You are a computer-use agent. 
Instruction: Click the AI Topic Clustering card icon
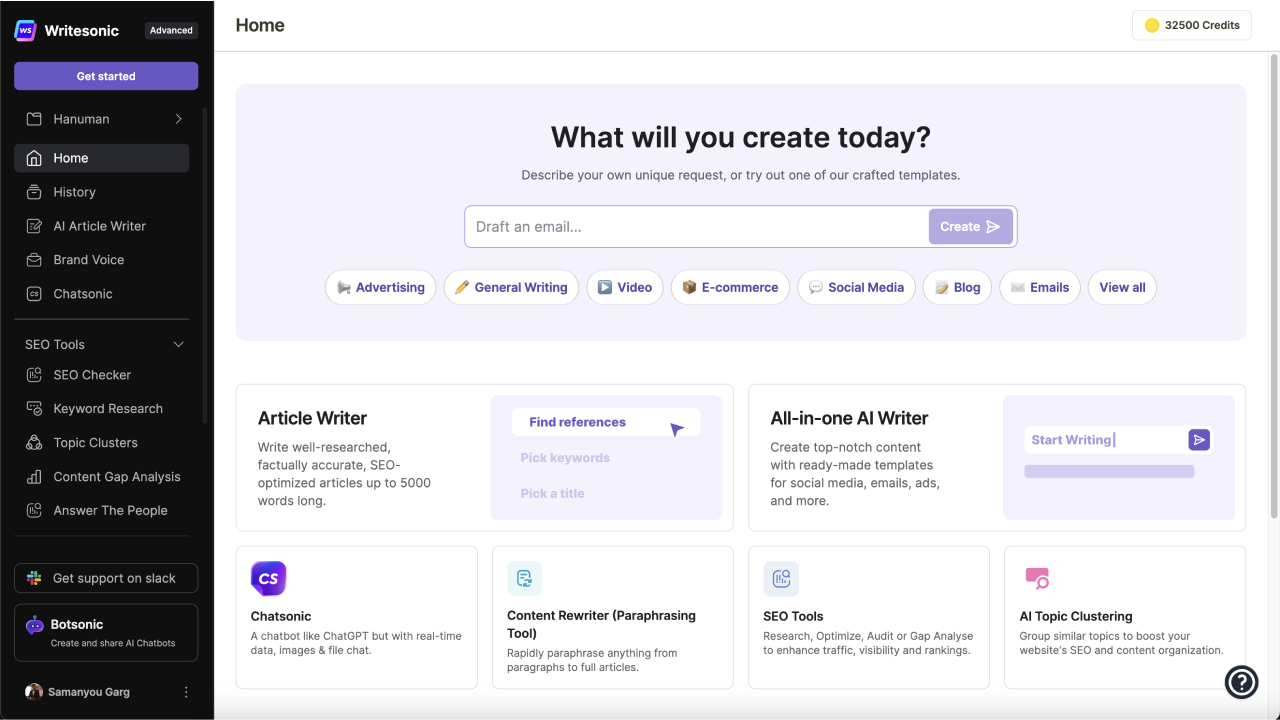(1037, 578)
